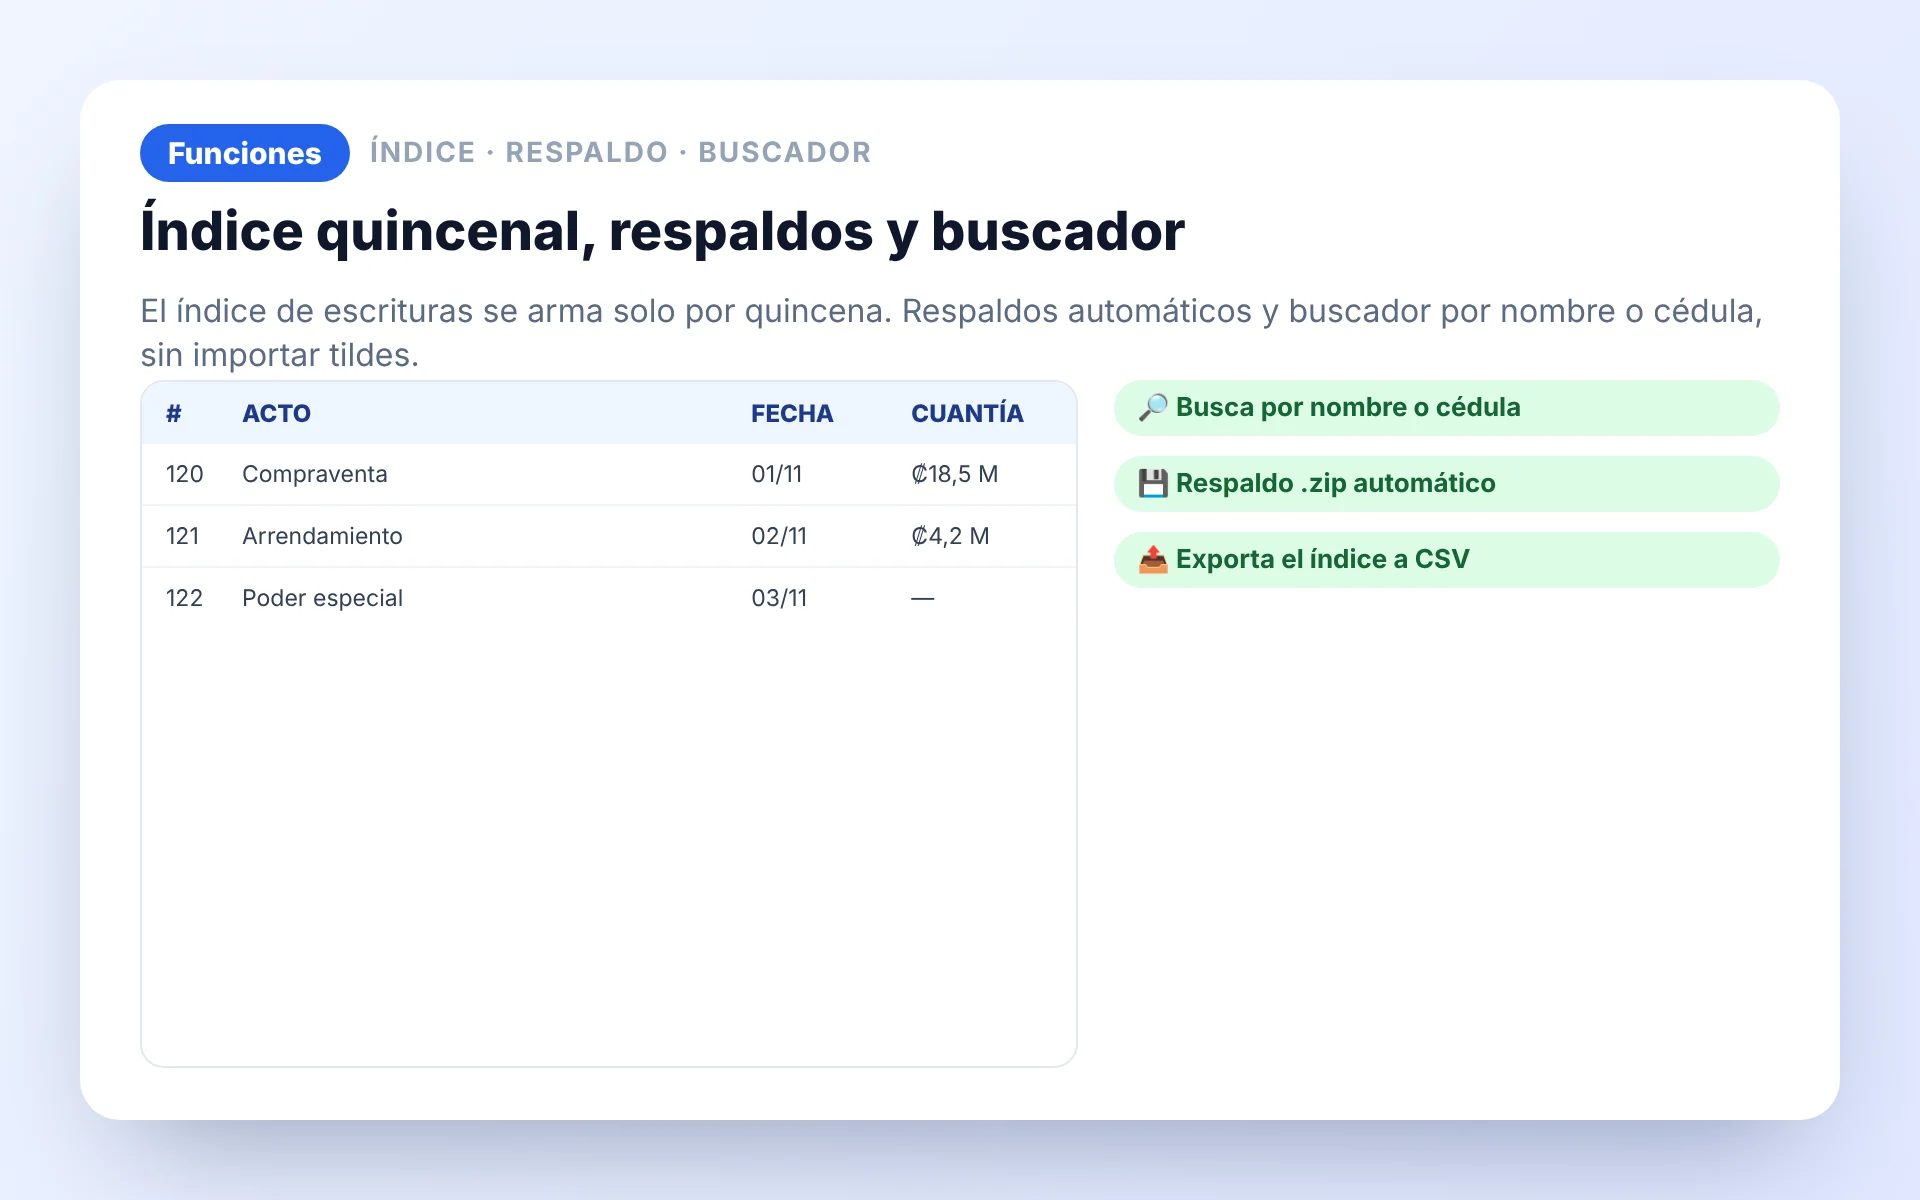Click the description paragraph about índice de escrituras

click(951, 333)
